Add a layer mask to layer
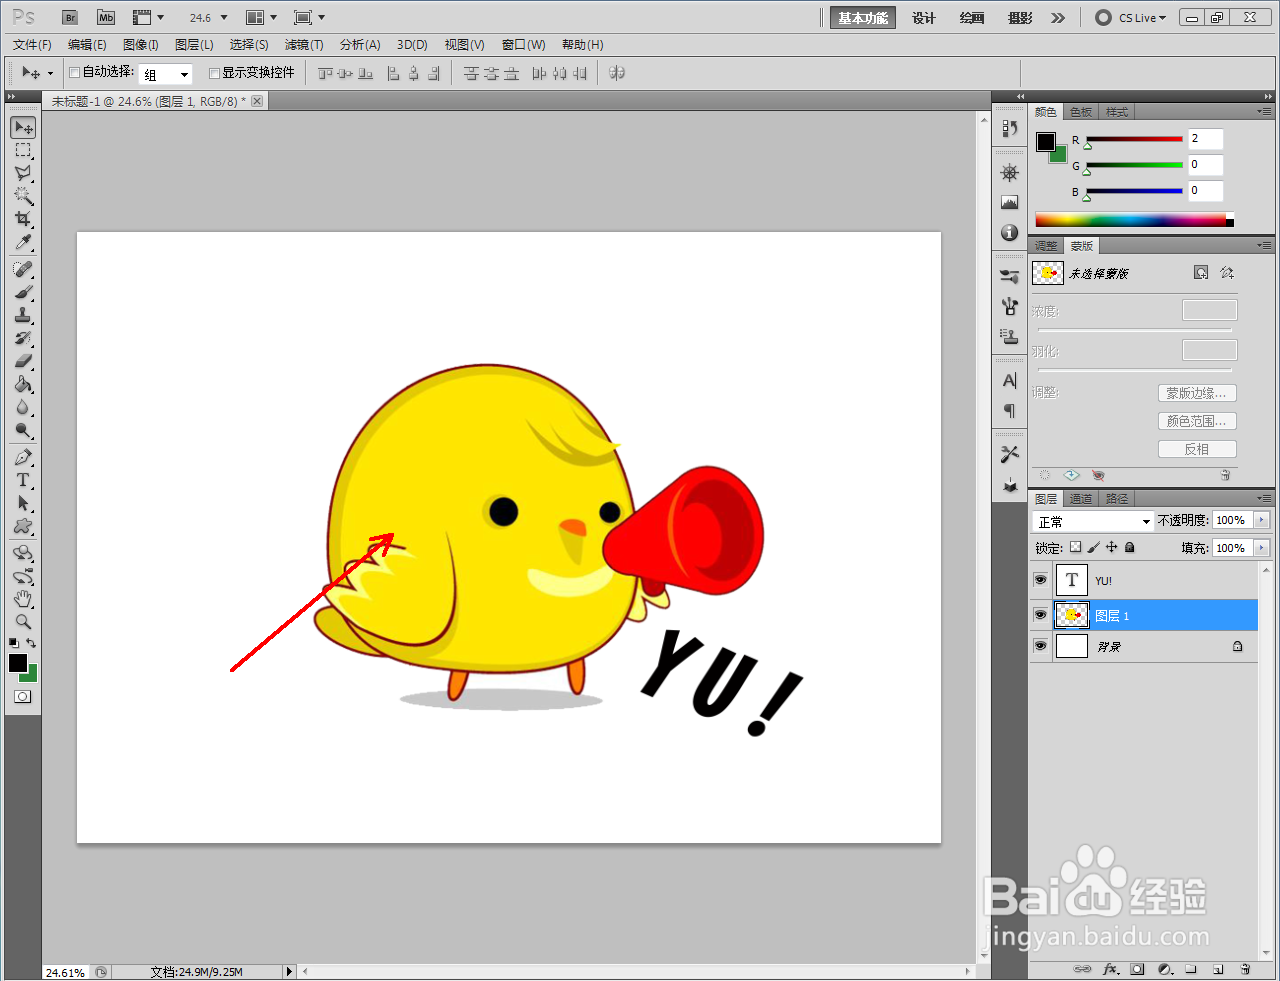Screen dimensions: 1280x981 pos(1137,969)
